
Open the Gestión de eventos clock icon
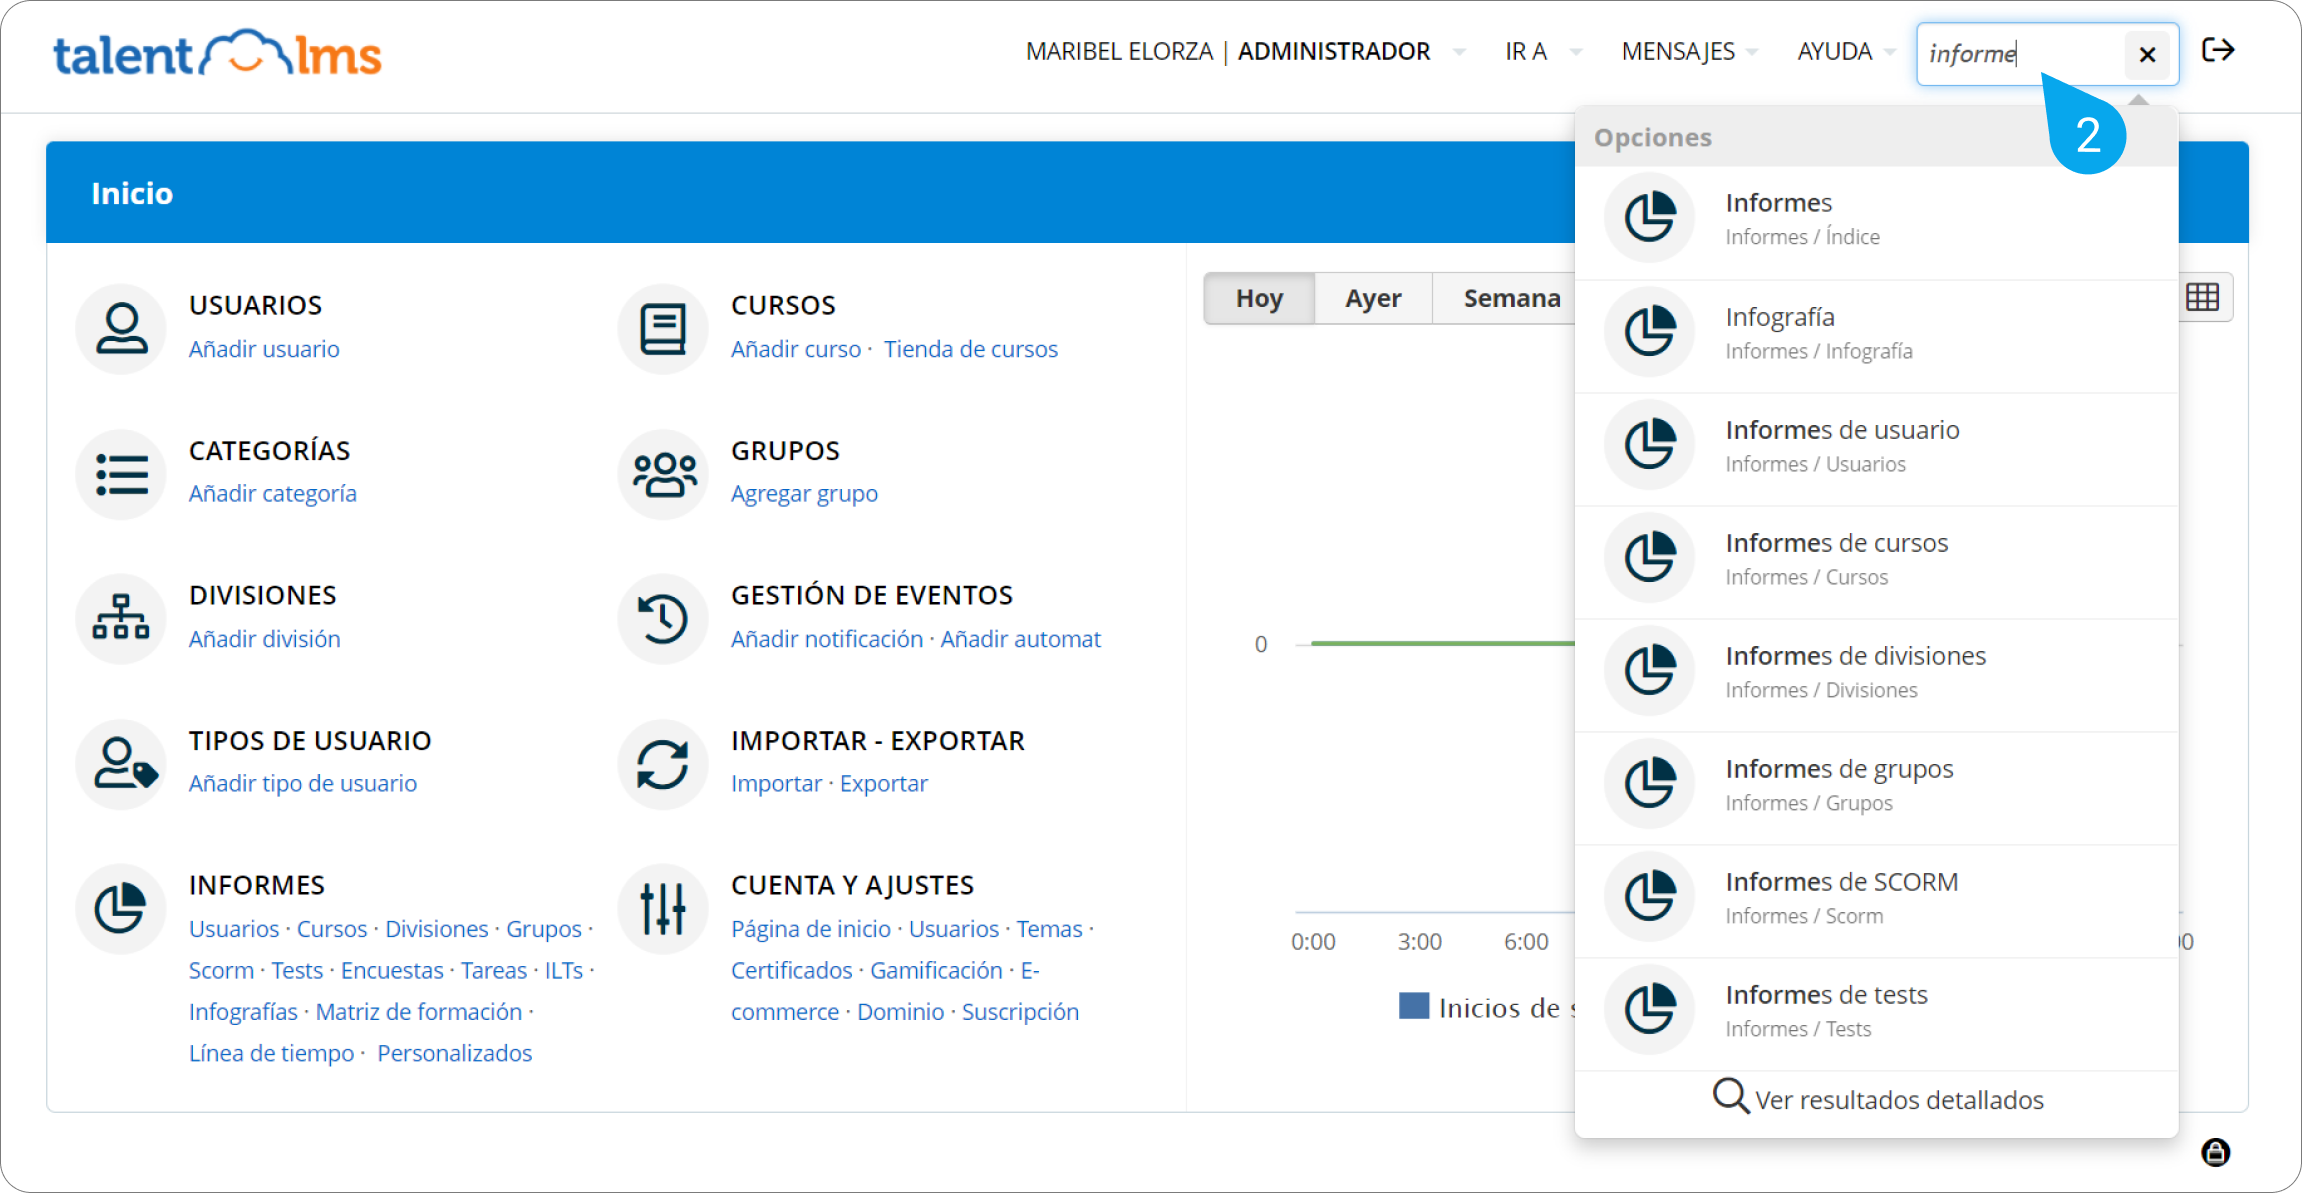pos(663,618)
